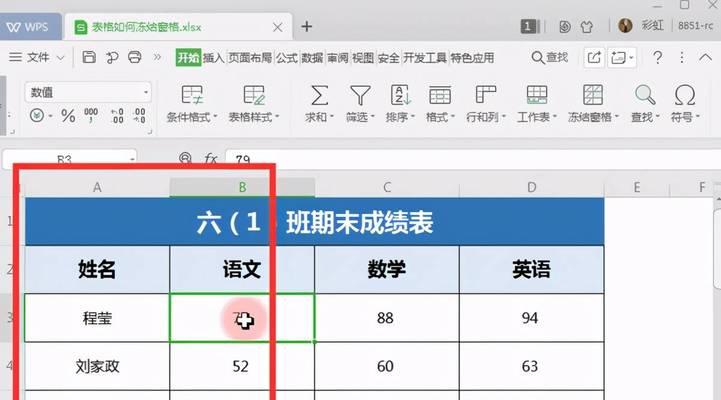Image resolution: width=721 pixels, height=400 pixels.
Task: Click cell with name 程莹
Action: coord(97,318)
